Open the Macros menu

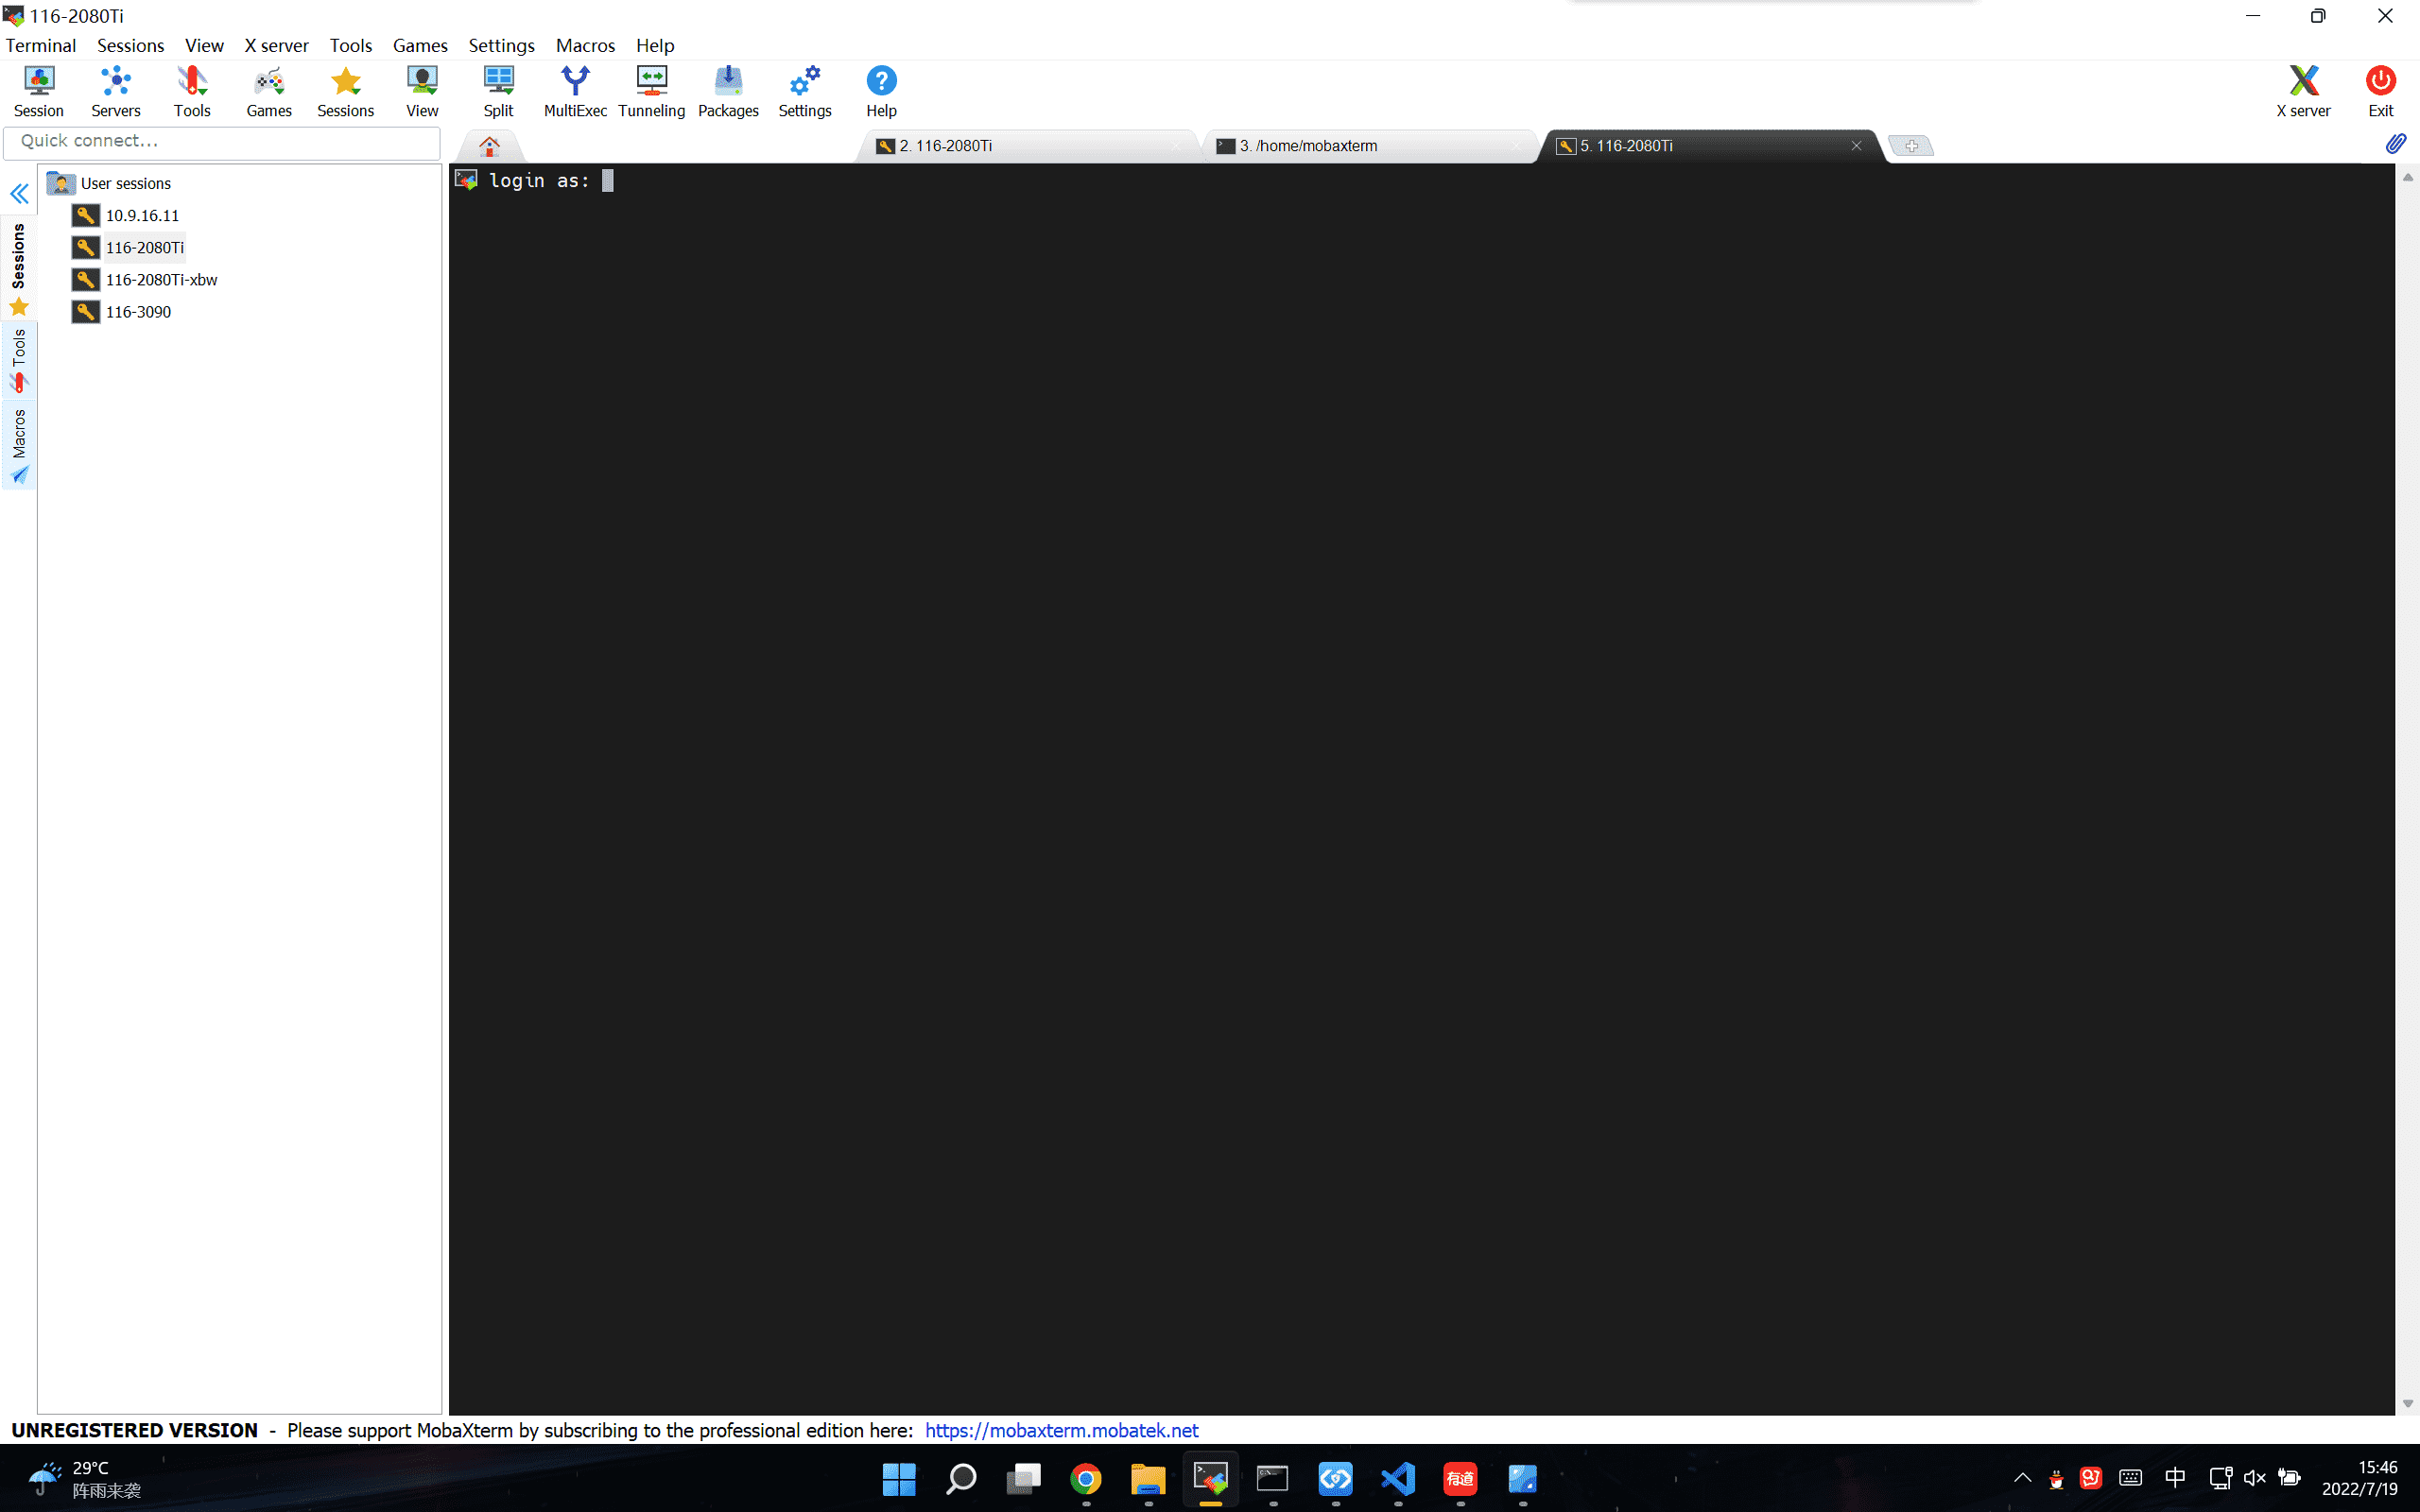point(585,45)
